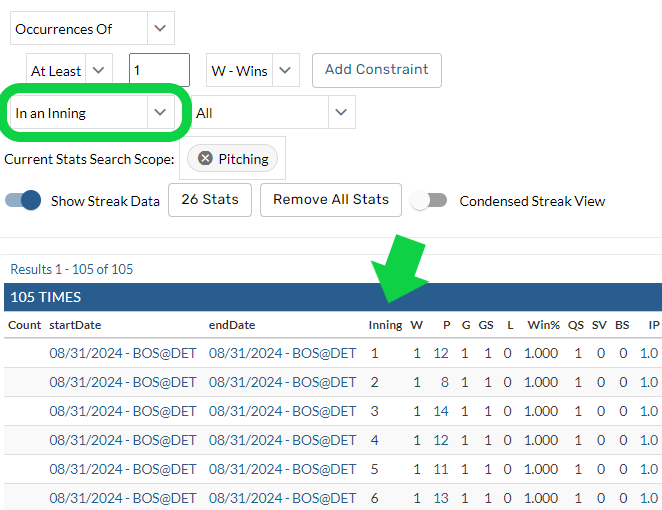Screen dimensions: 662x510
Task: Click the Add Constraint button
Action: pyautogui.click(x=376, y=70)
